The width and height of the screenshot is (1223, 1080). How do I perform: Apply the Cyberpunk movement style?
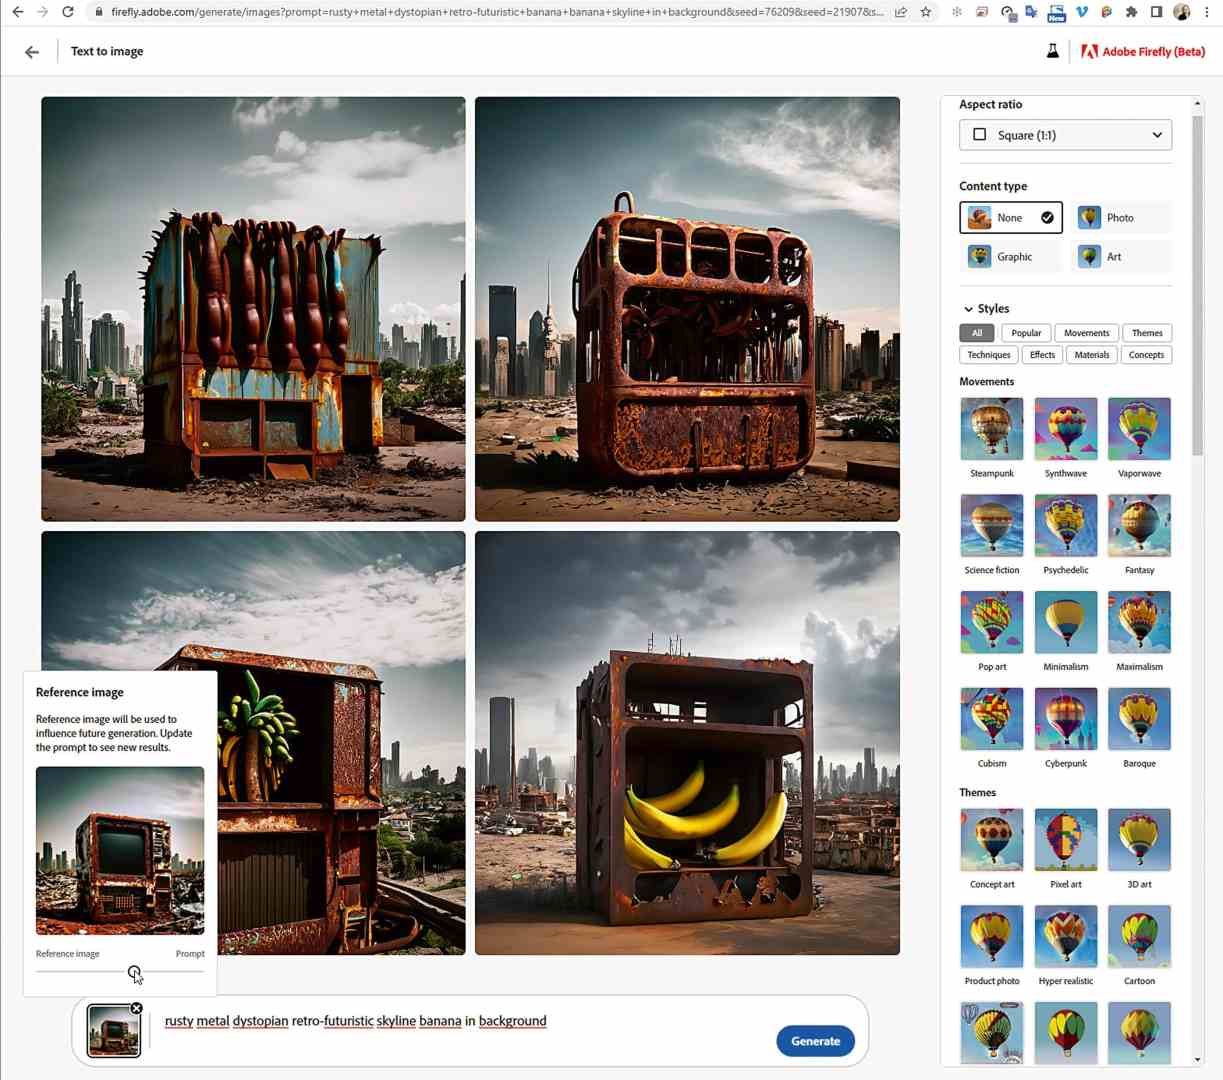[1065, 718]
